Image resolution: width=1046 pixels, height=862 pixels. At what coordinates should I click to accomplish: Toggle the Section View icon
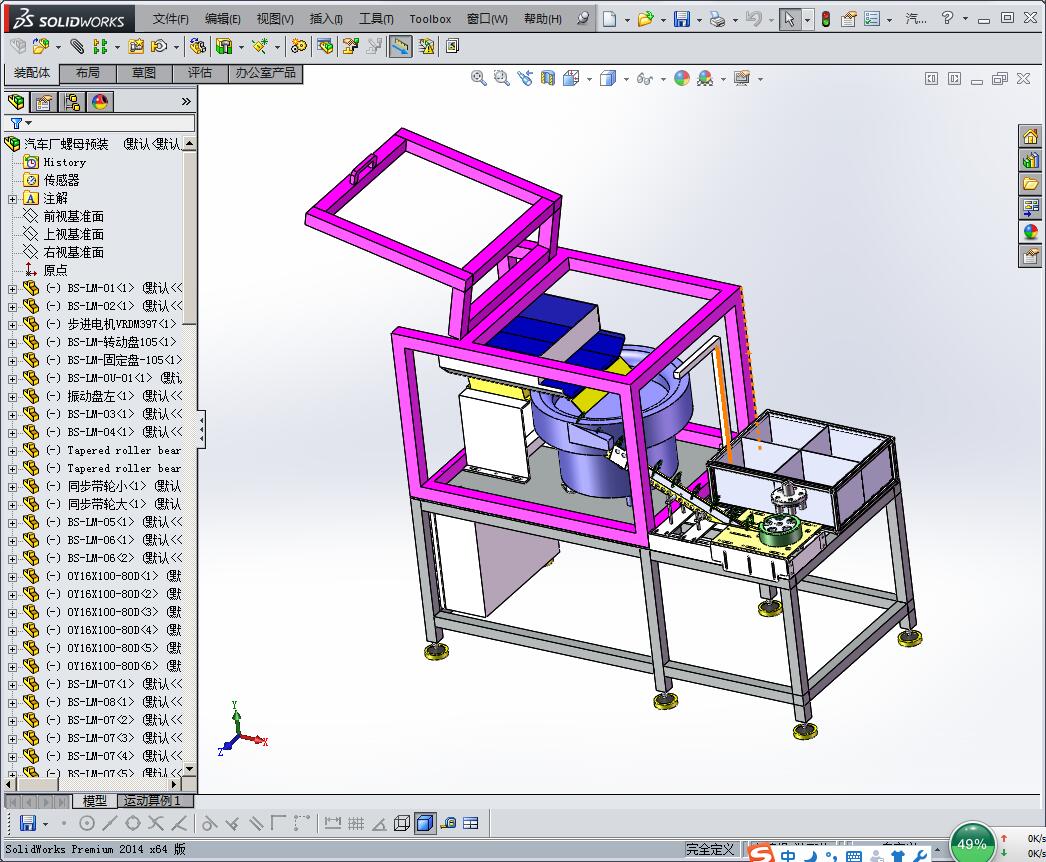[x=548, y=78]
